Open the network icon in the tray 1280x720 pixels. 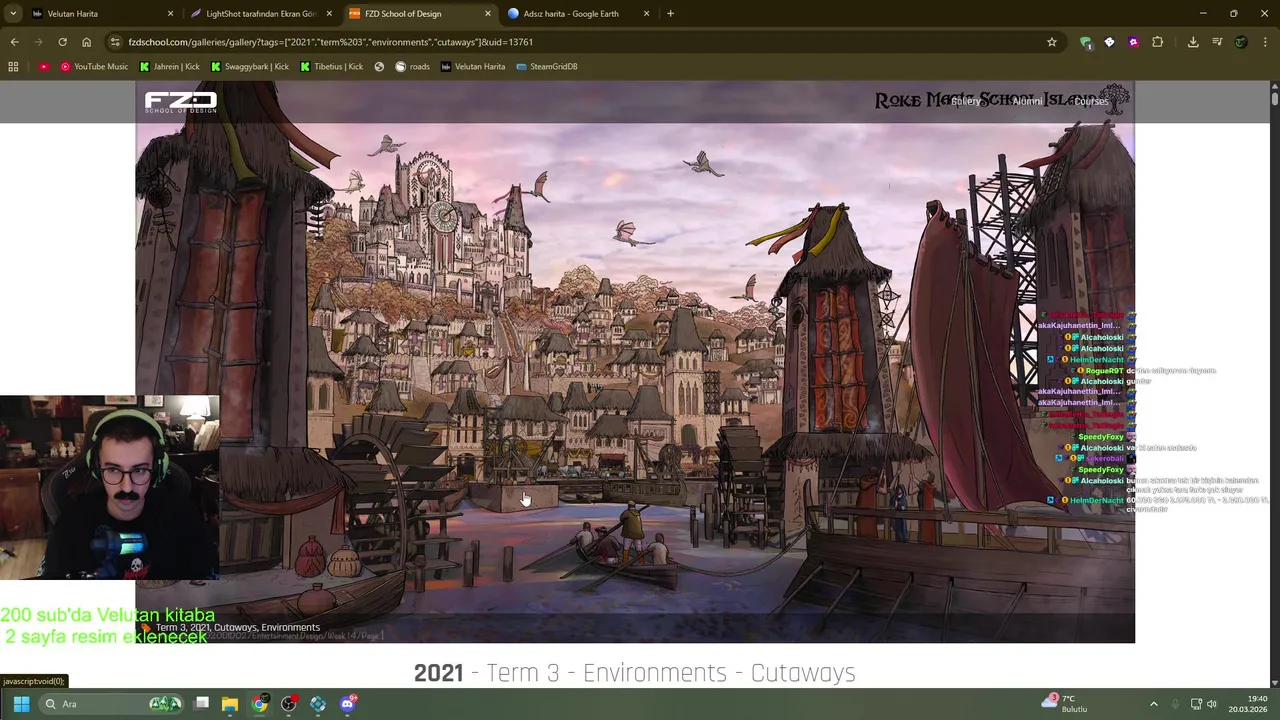tap(1194, 704)
